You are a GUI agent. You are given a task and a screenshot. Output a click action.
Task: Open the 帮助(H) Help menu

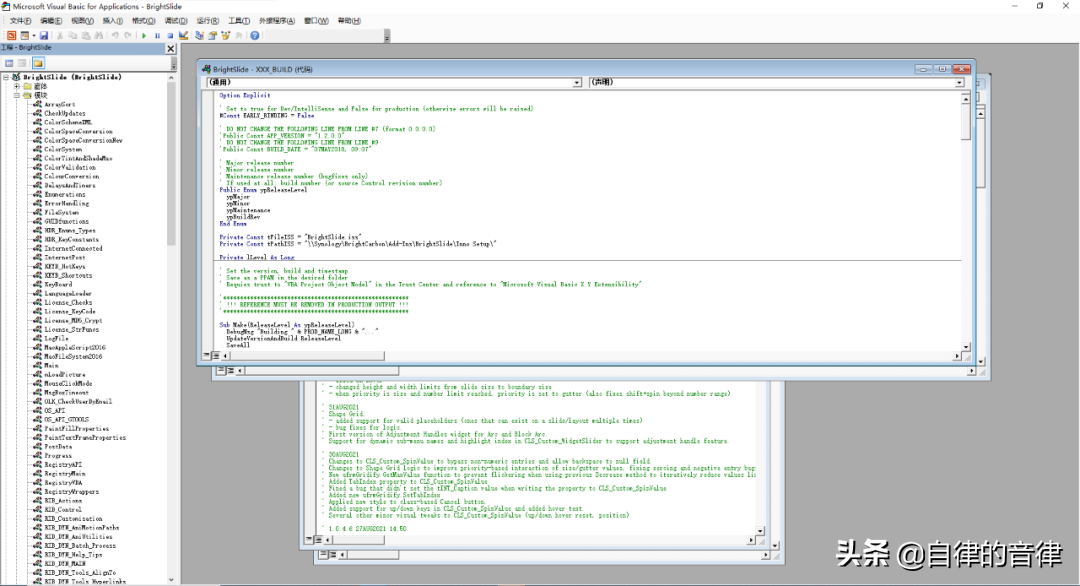349,21
